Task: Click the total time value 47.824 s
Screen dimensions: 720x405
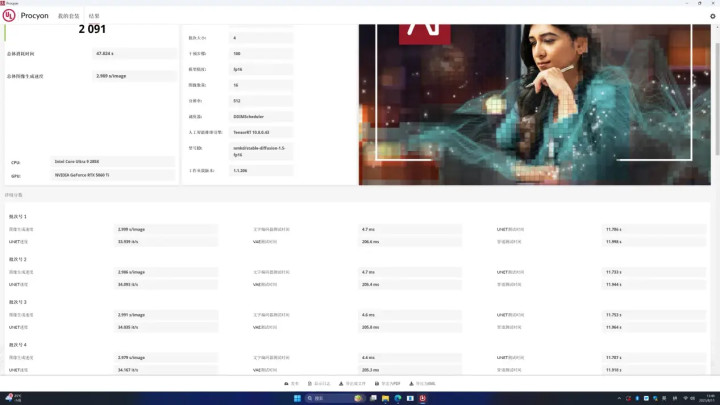Action: click(x=134, y=54)
